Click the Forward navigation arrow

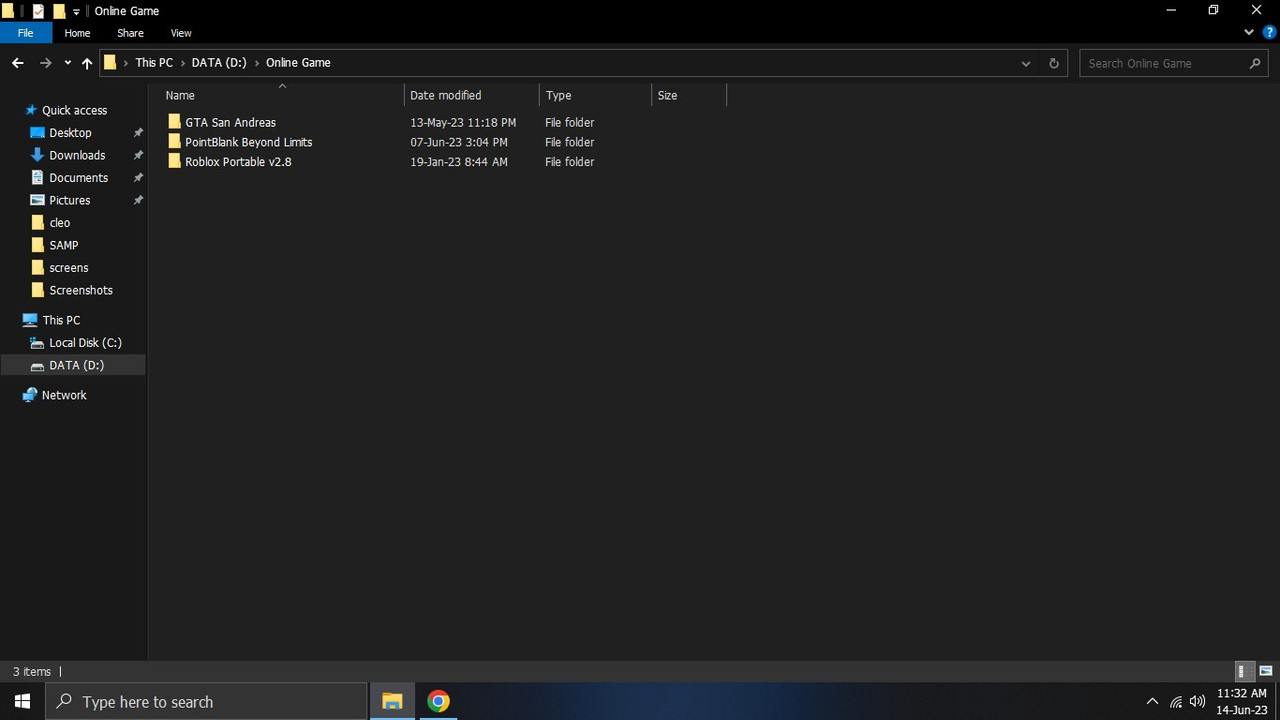45,63
